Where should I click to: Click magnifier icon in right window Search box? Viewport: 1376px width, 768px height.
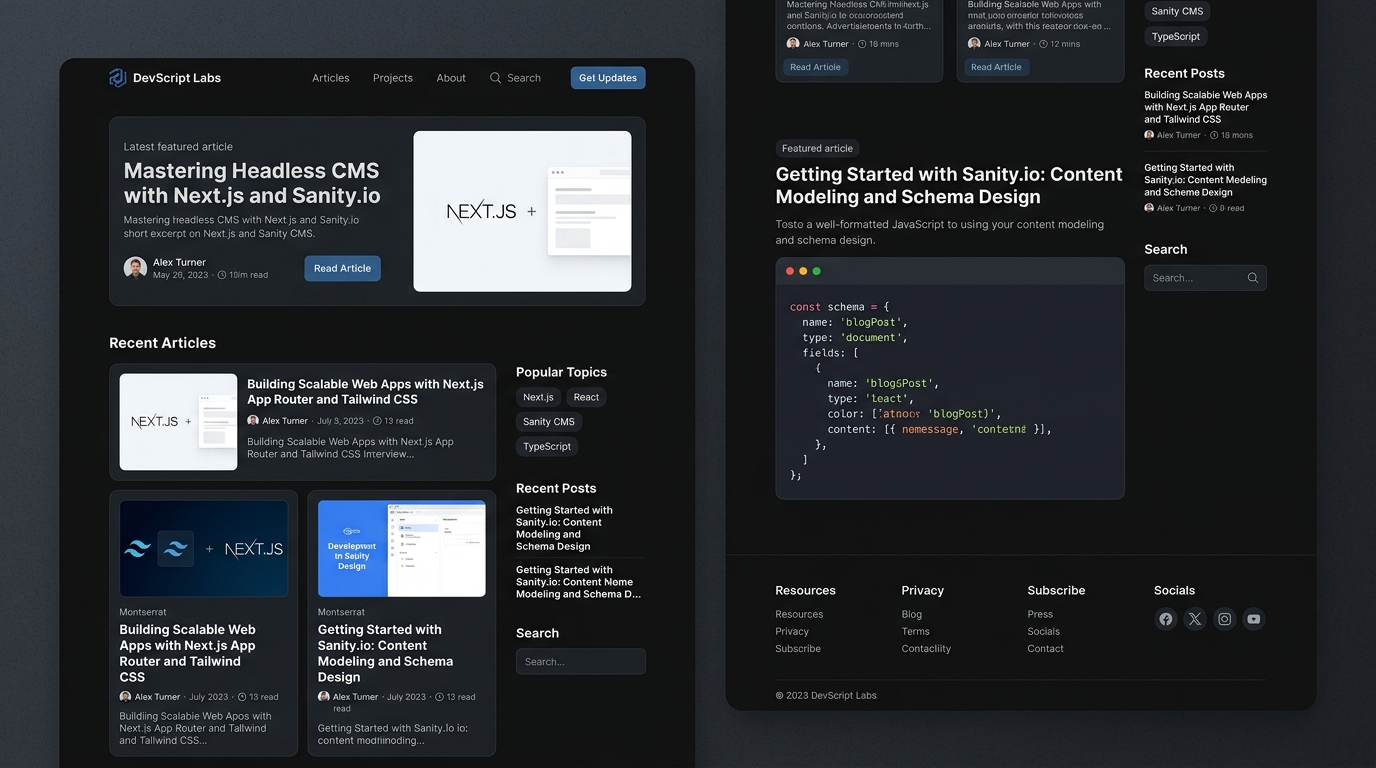1252,278
